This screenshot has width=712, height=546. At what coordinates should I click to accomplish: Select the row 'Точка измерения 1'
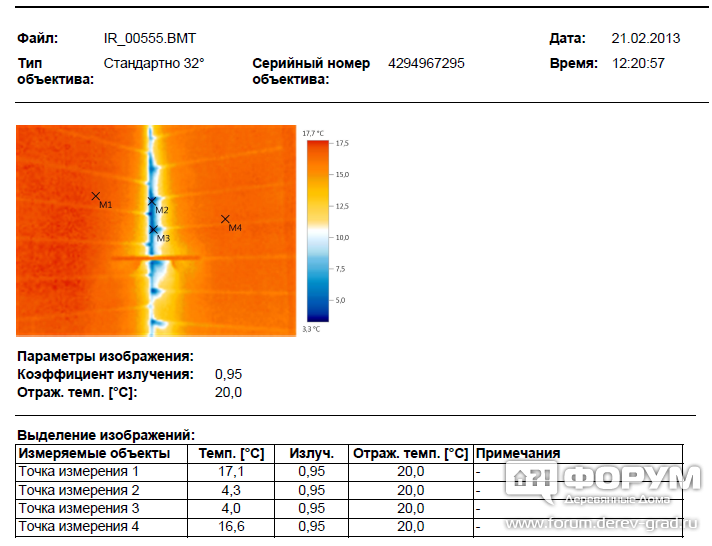coord(349,472)
